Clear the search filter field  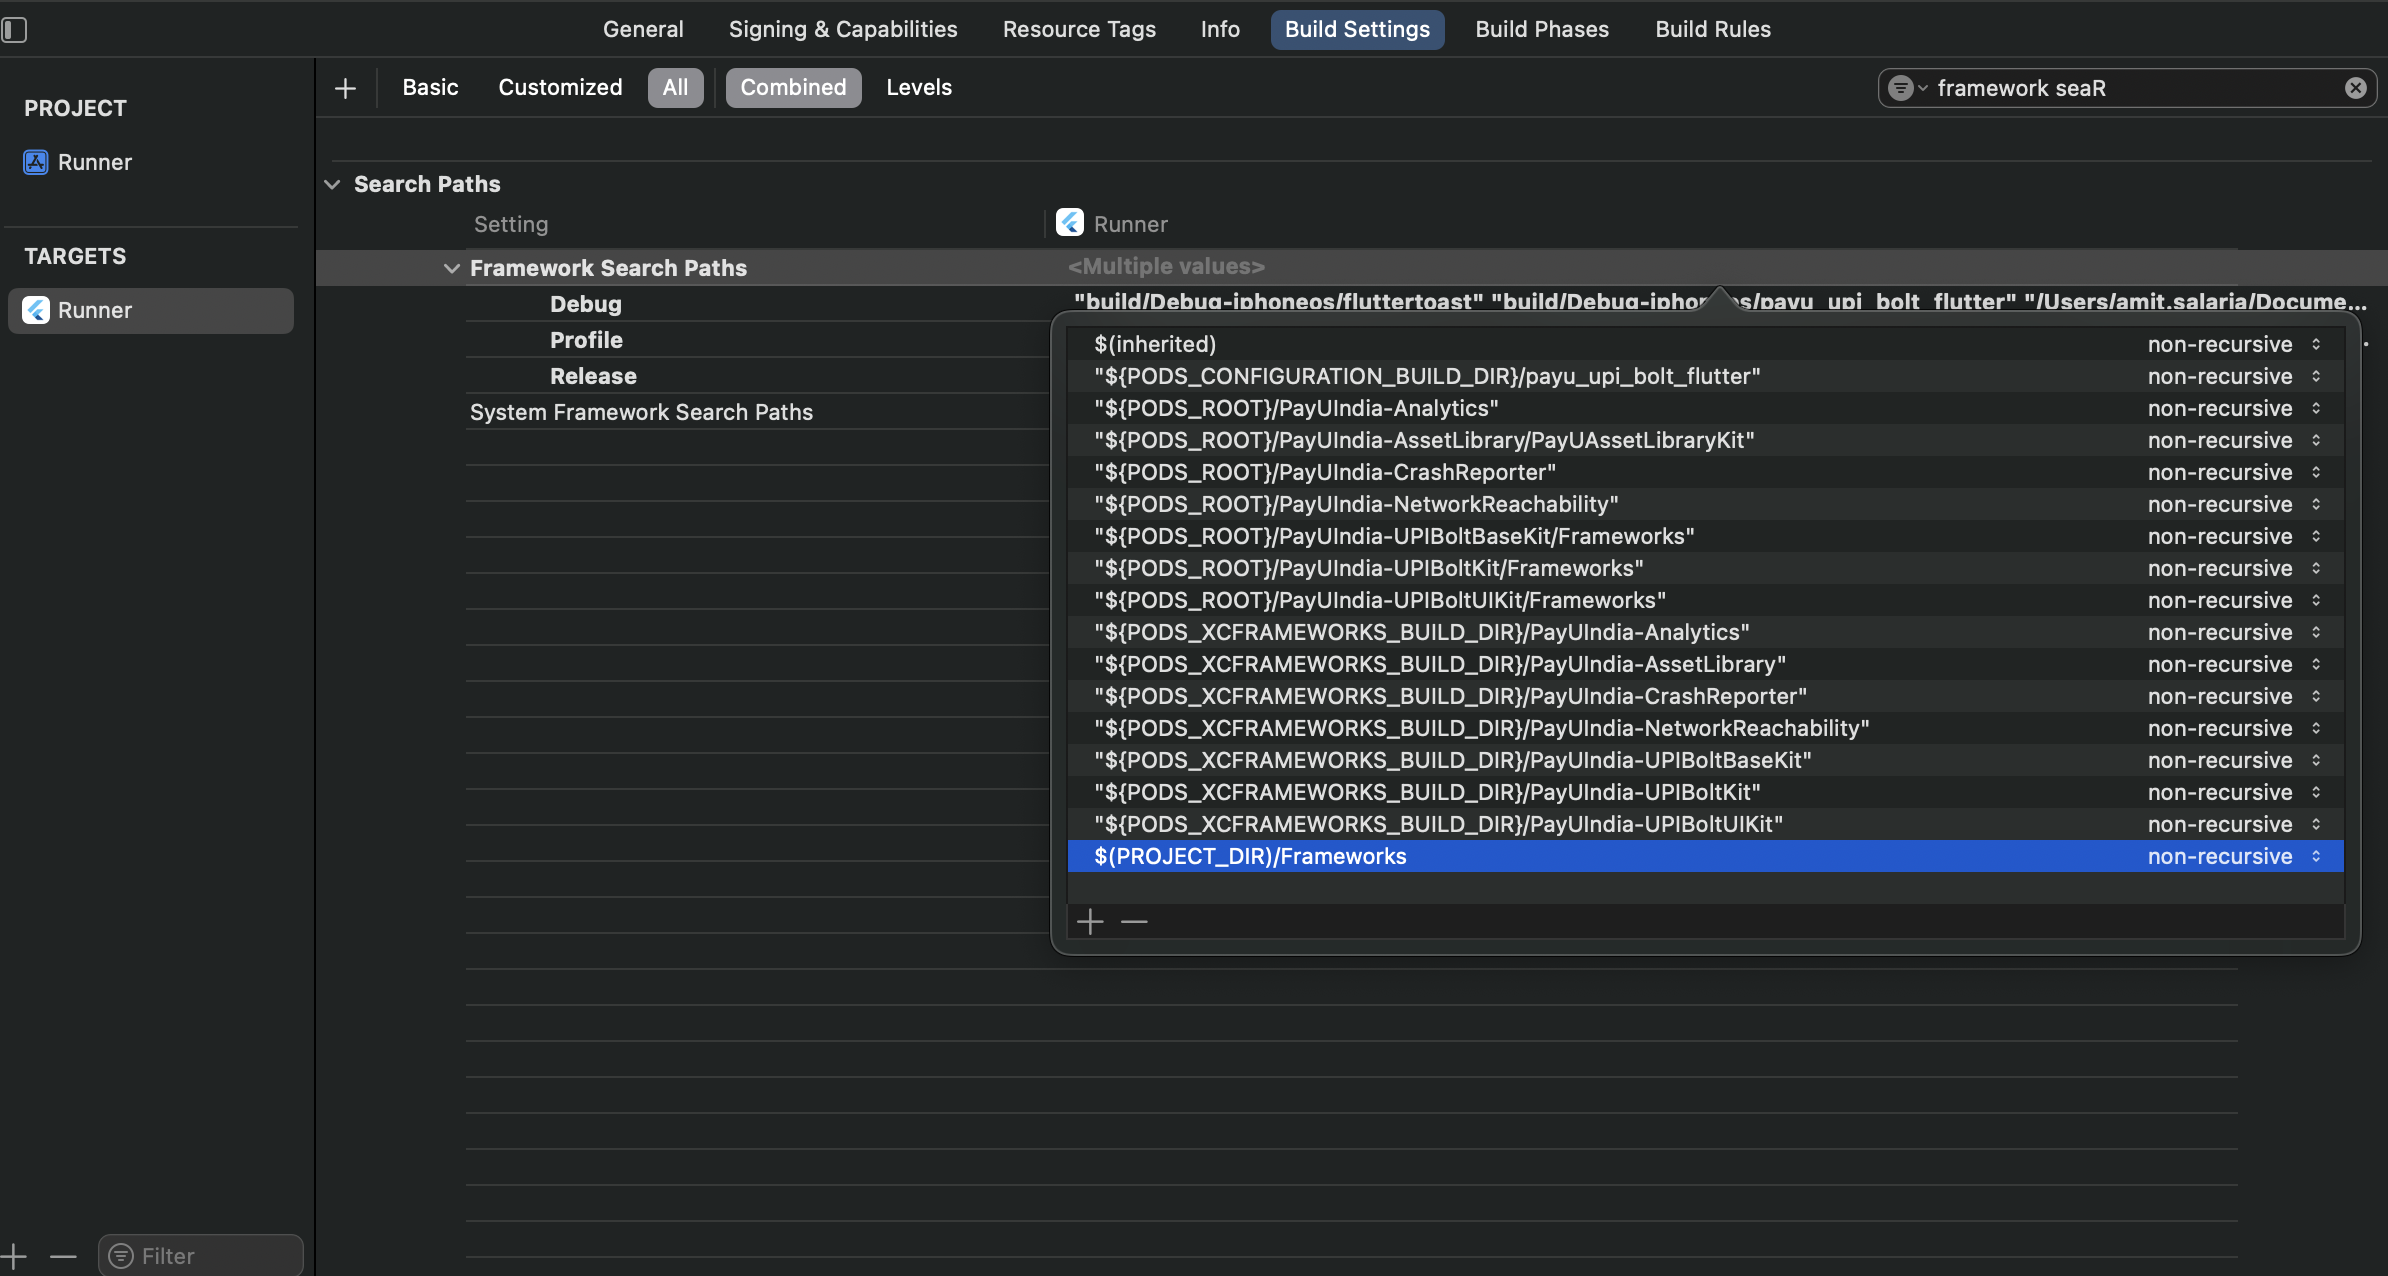[2355, 88]
